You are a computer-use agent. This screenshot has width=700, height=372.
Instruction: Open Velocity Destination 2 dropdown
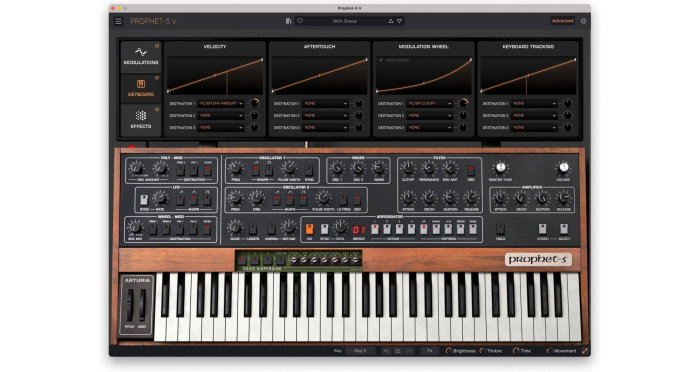[221, 116]
